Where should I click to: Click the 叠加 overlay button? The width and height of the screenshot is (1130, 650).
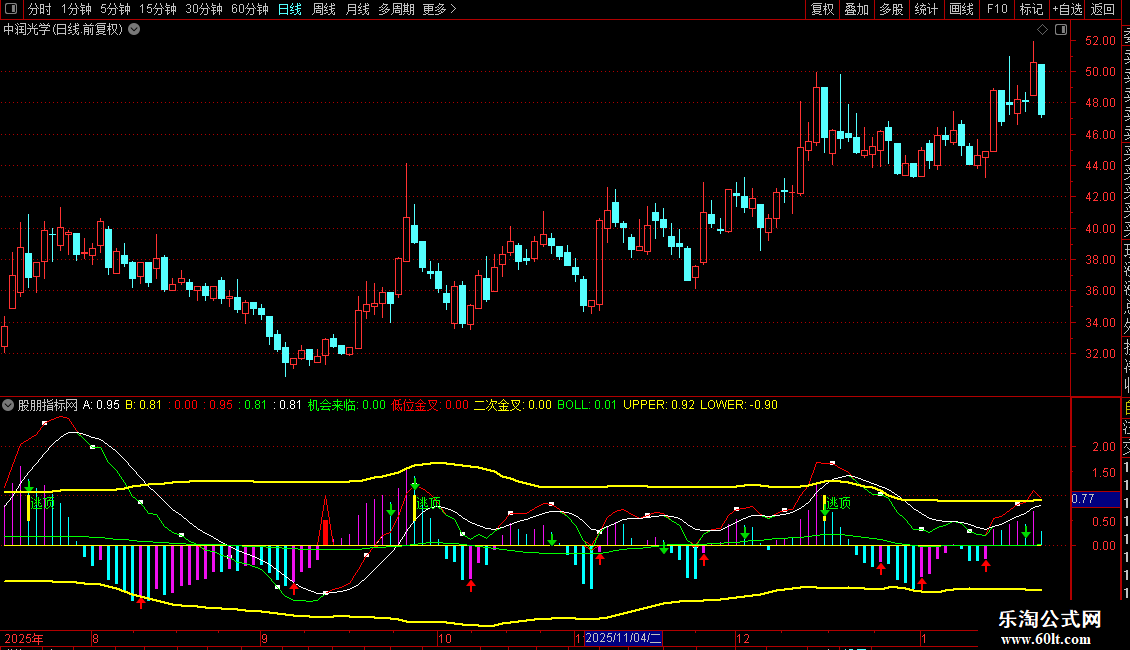coord(857,9)
